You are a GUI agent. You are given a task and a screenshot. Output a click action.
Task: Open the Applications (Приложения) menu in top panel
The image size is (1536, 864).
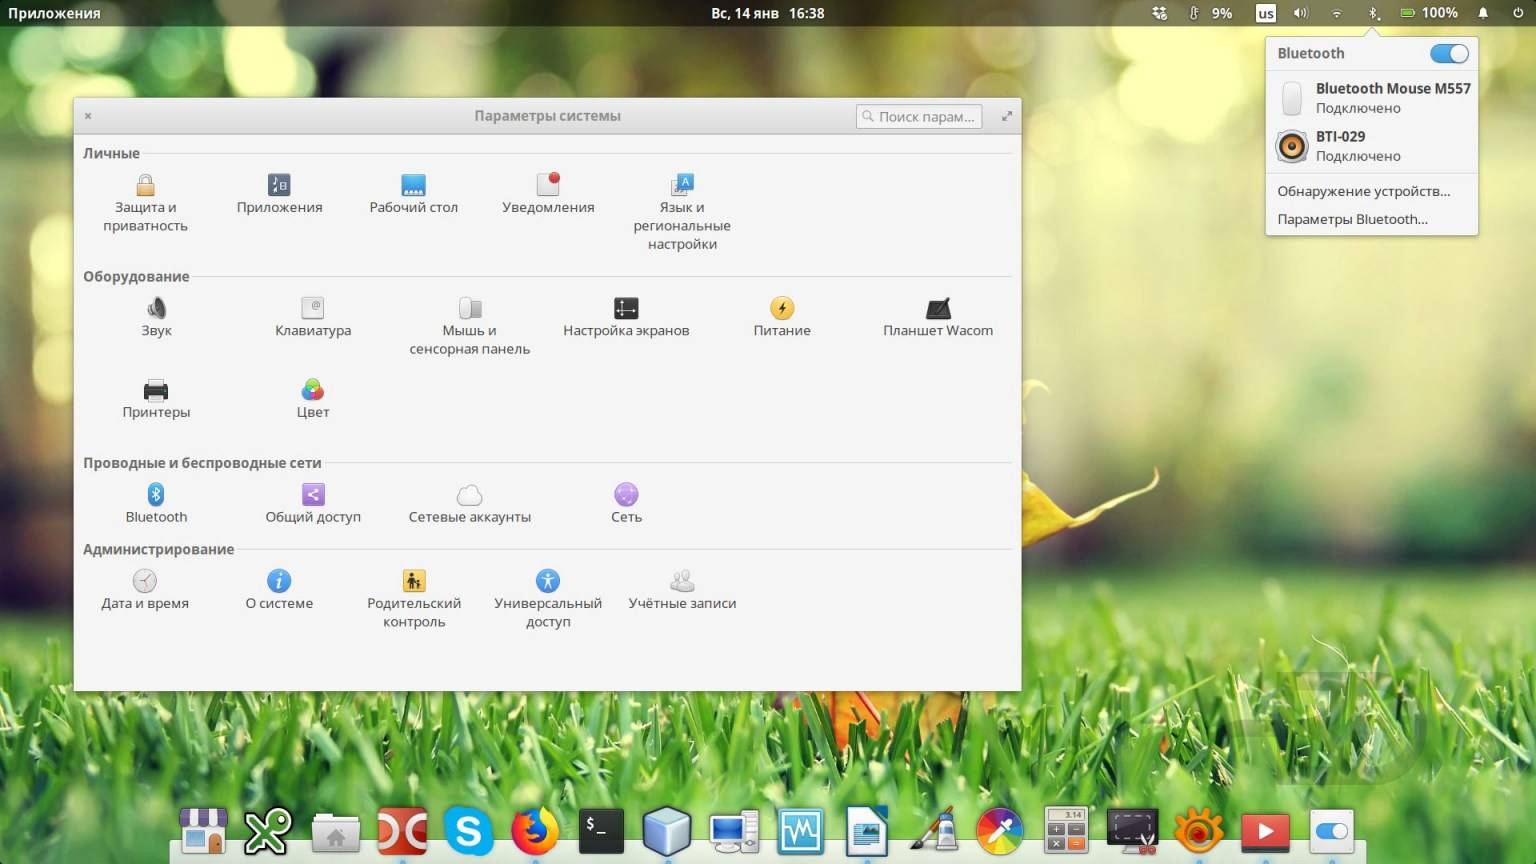coord(54,13)
